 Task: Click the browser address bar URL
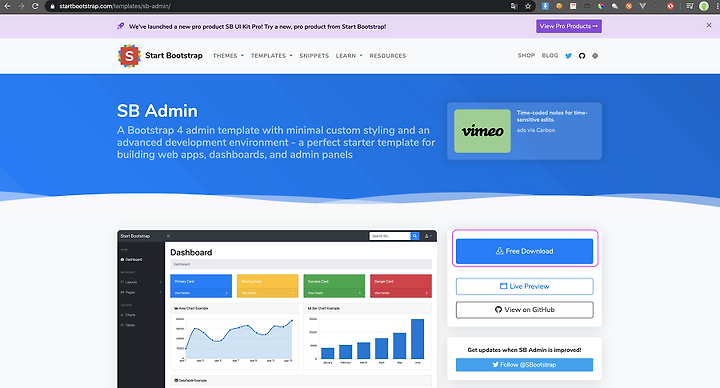coord(115,6)
